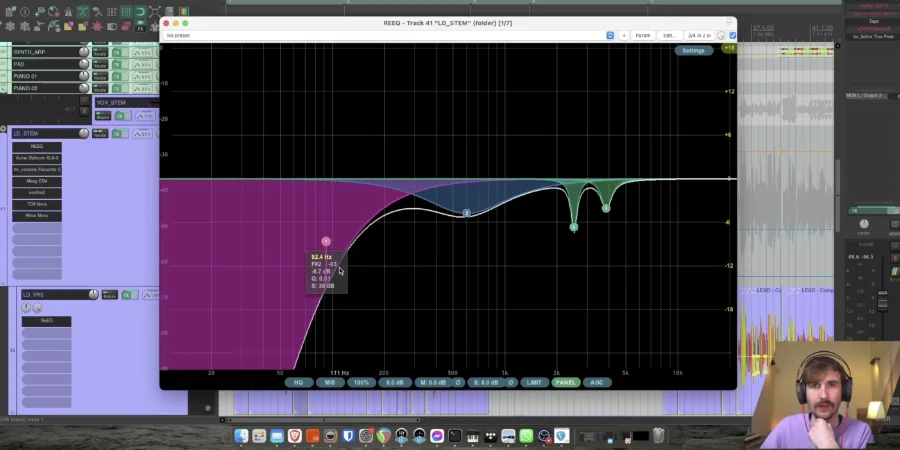Select EQ band 2 node

click(x=467, y=213)
